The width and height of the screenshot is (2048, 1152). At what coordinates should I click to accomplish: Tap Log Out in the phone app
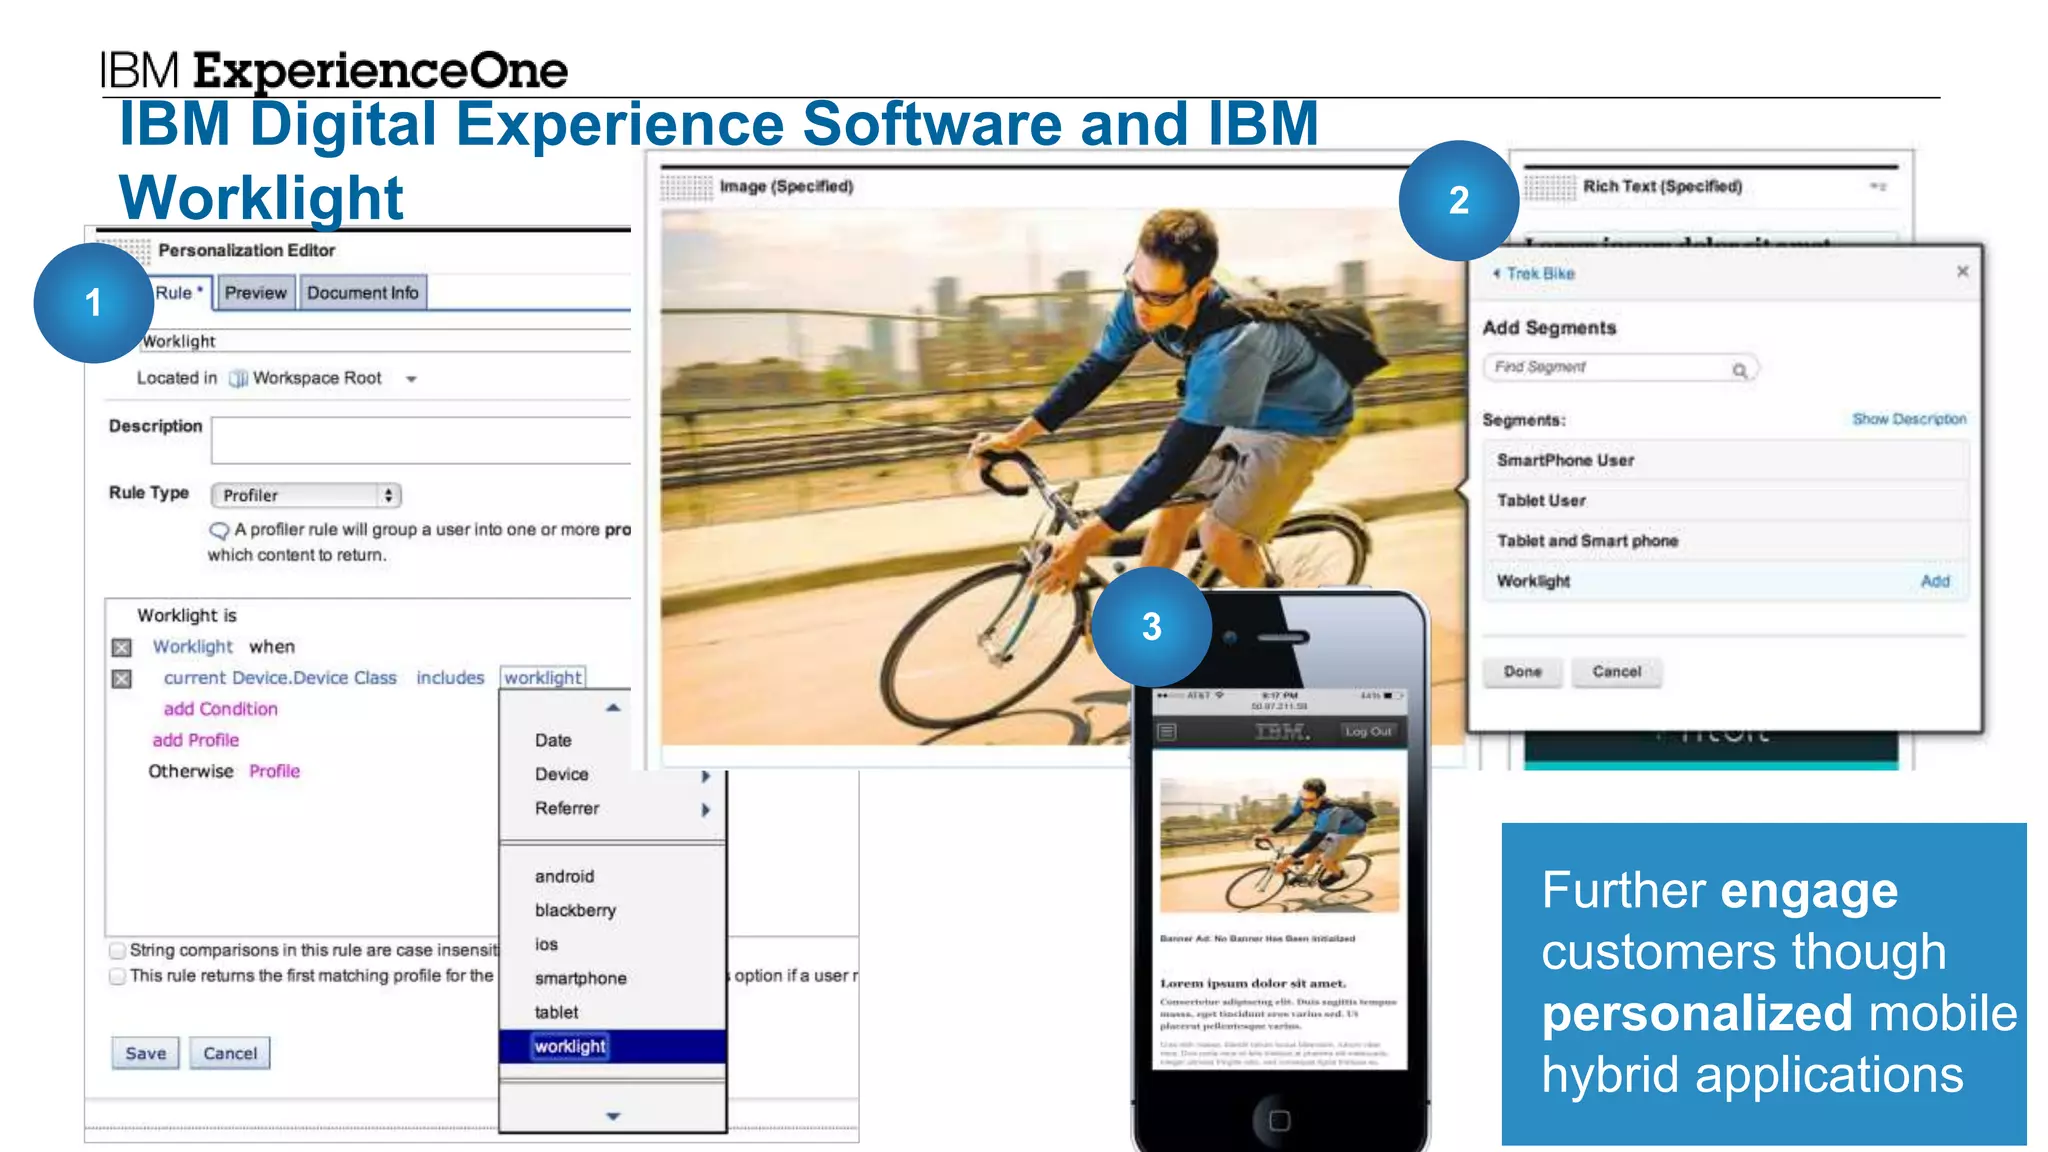[x=1368, y=732]
